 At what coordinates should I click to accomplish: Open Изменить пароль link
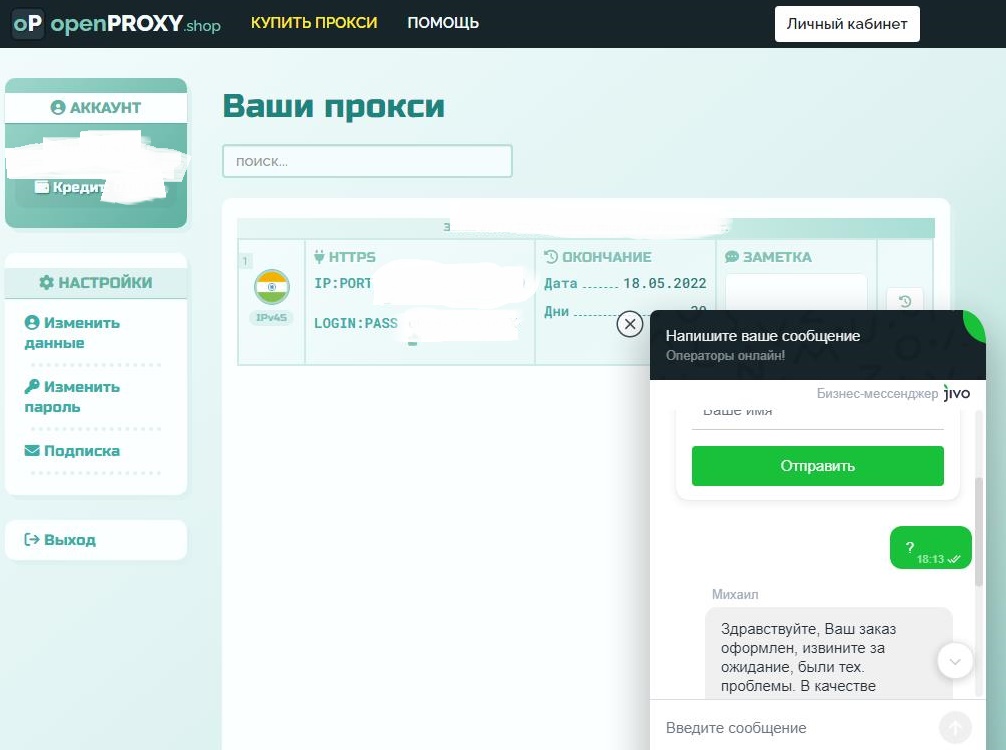[x=72, y=396]
